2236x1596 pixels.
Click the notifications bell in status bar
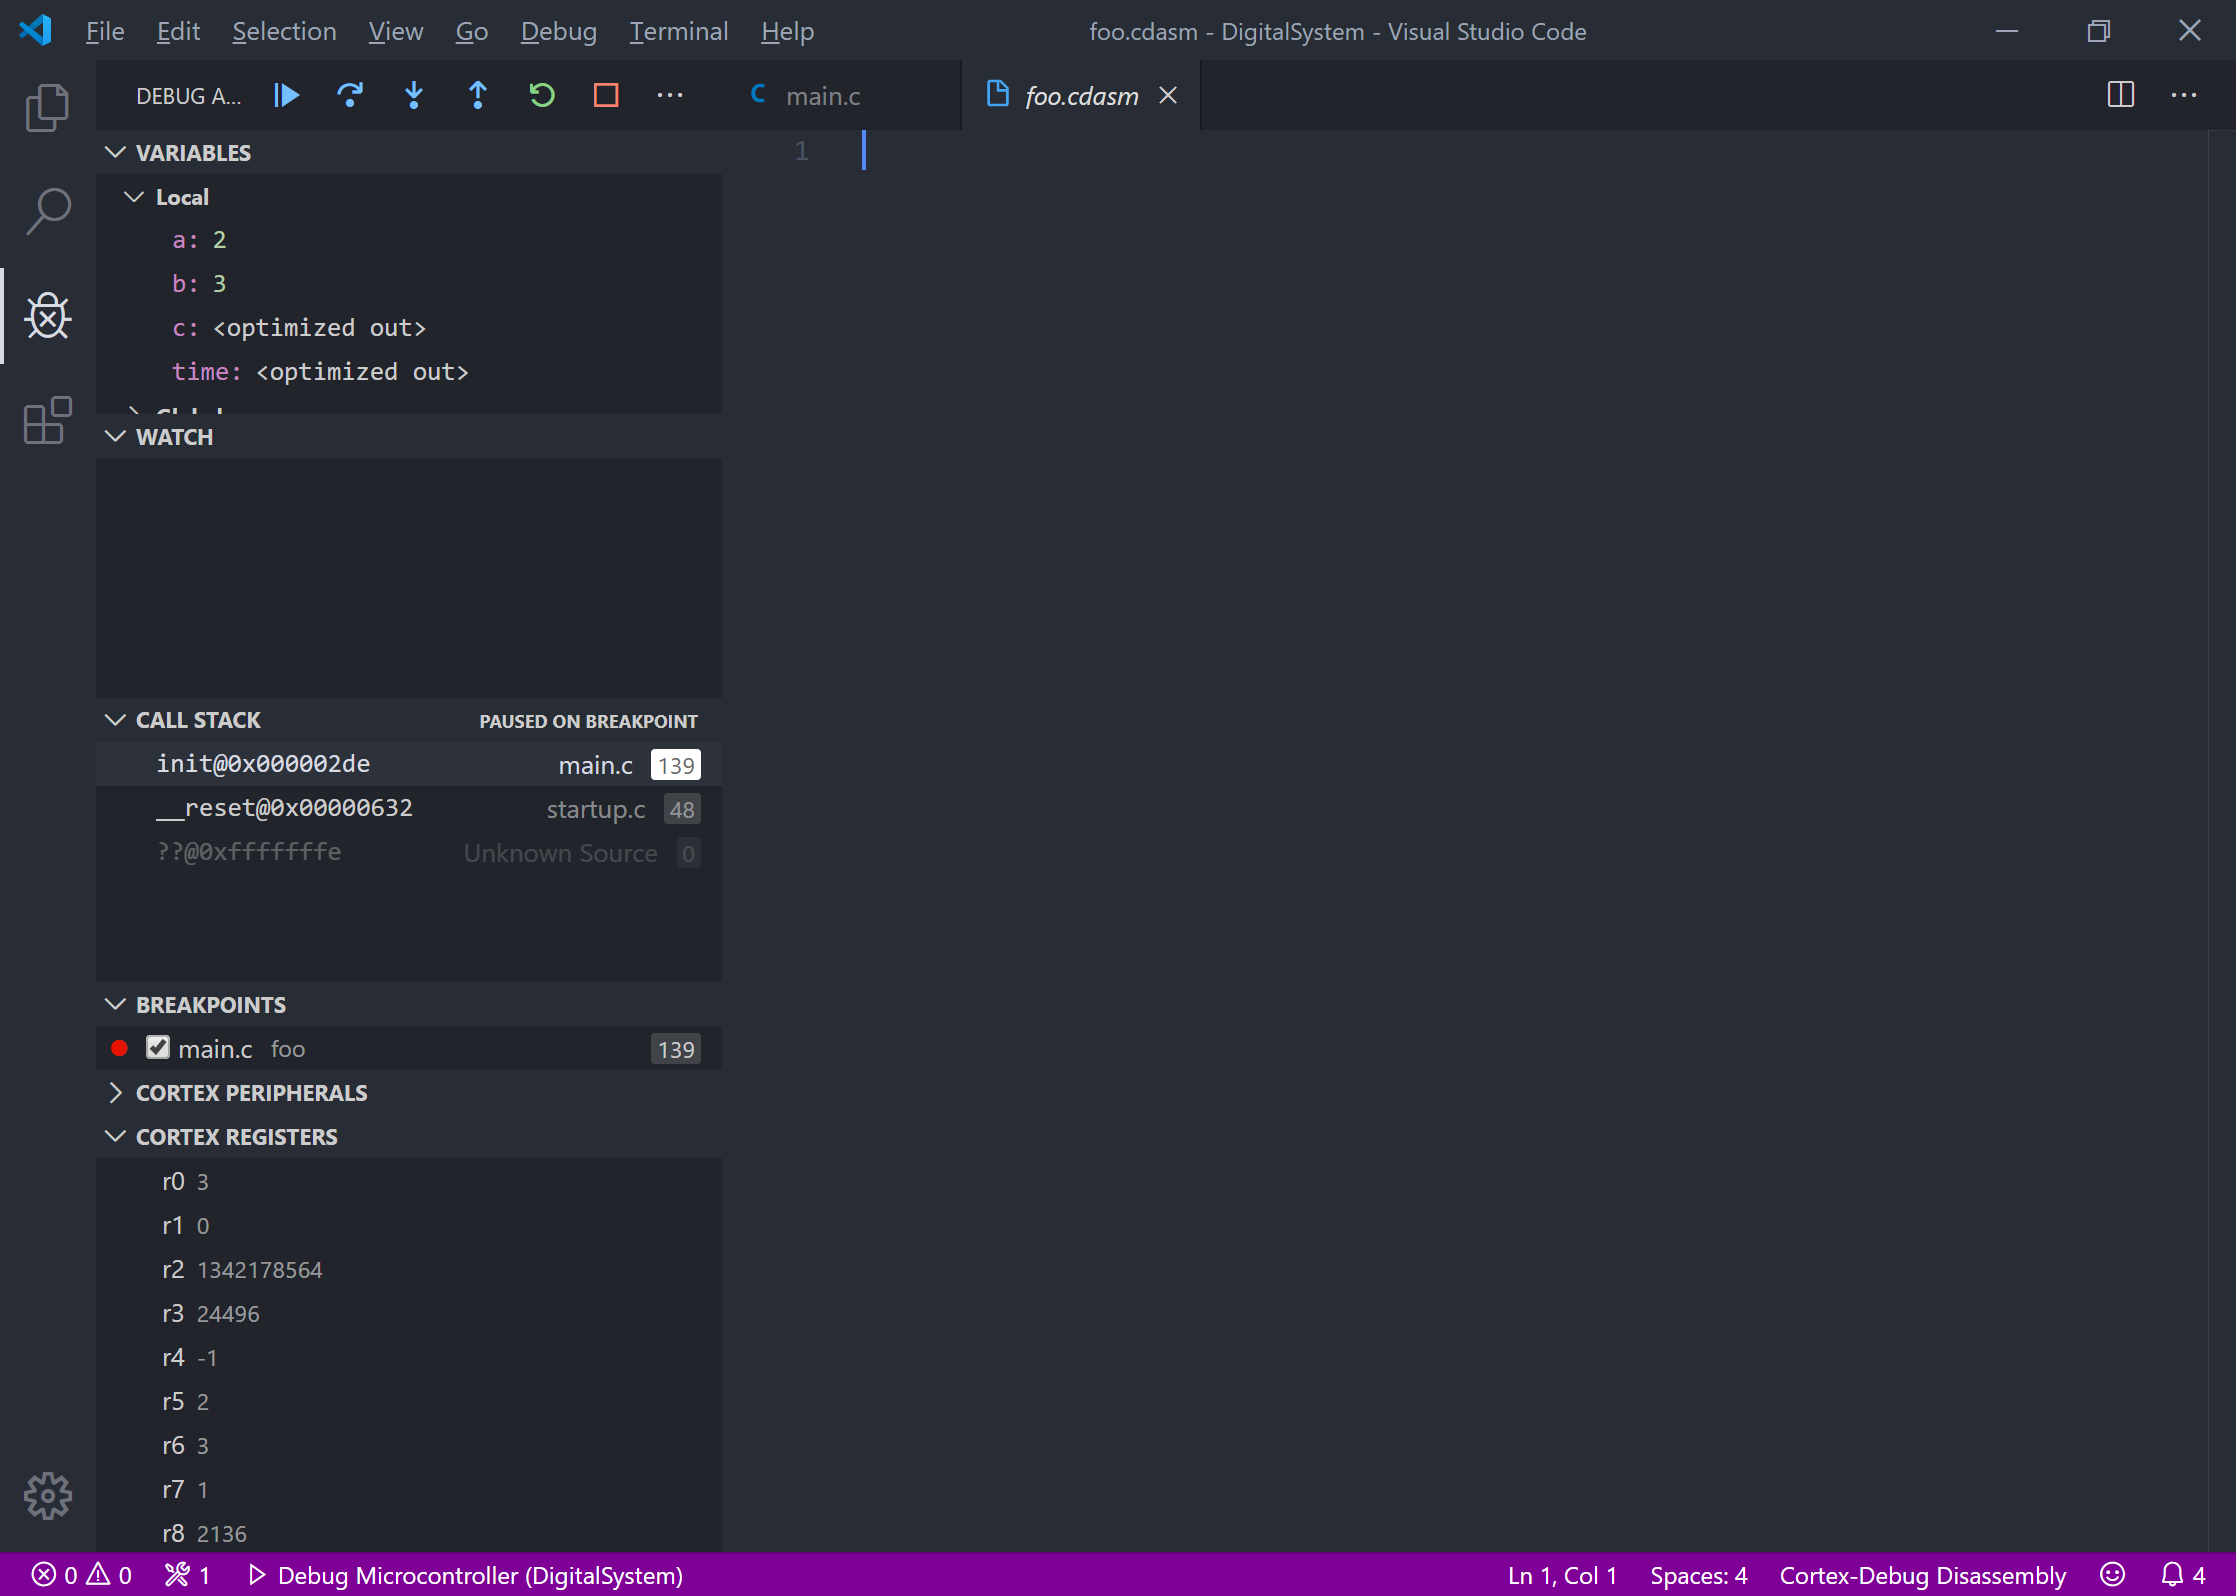click(x=2170, y=1575)
